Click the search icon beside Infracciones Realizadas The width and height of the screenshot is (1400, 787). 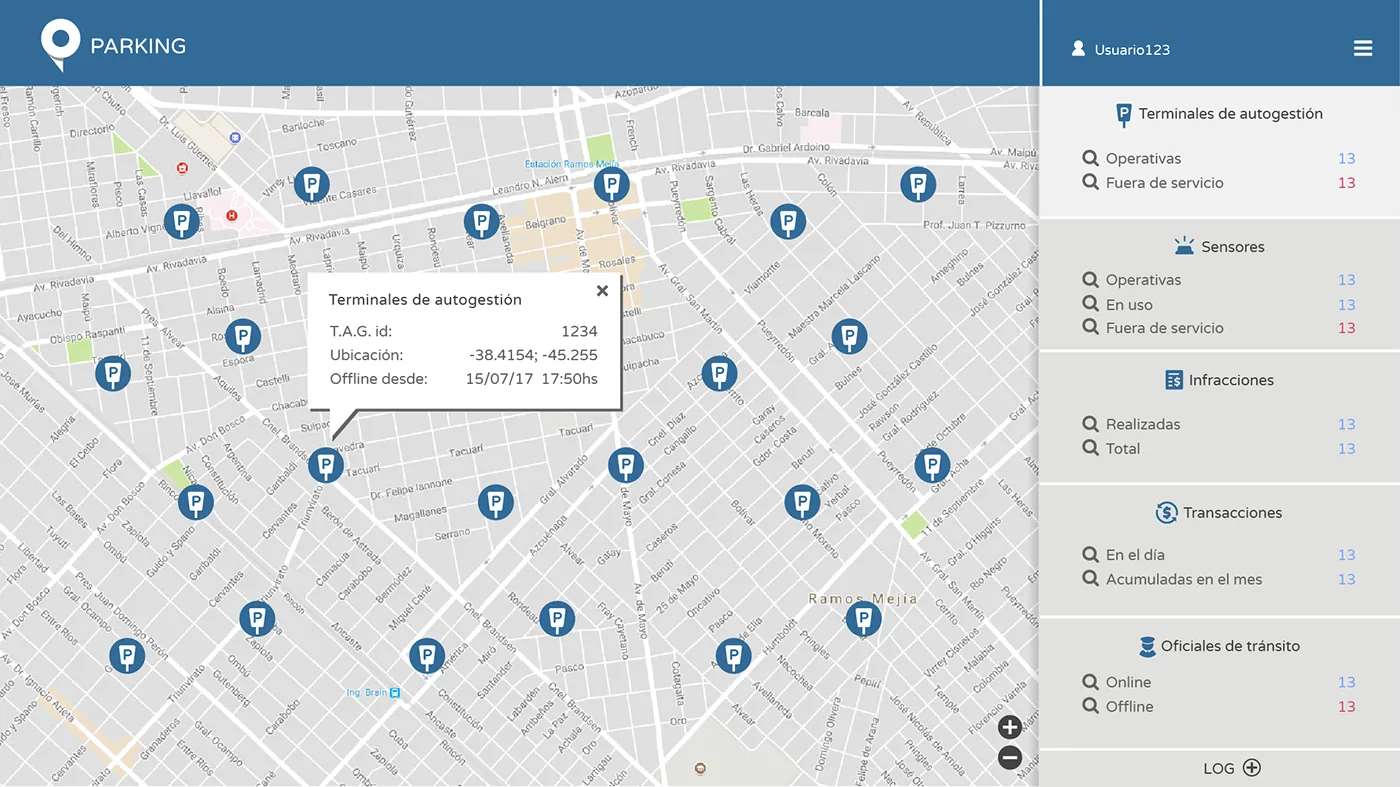click(1091, 424)
